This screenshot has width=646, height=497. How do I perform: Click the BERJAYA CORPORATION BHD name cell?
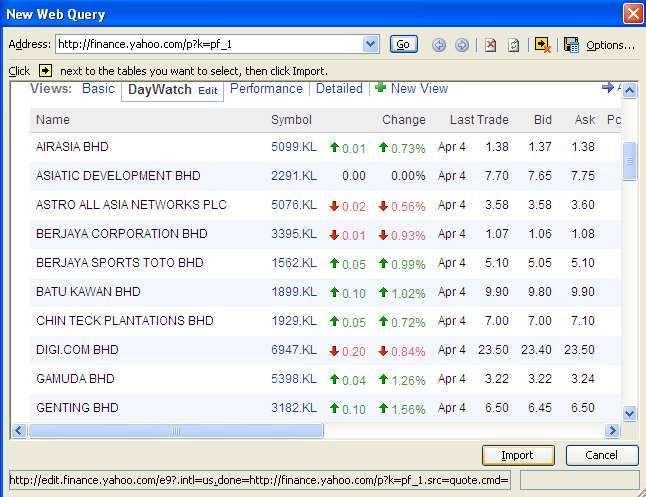click(x=122, y=234)
